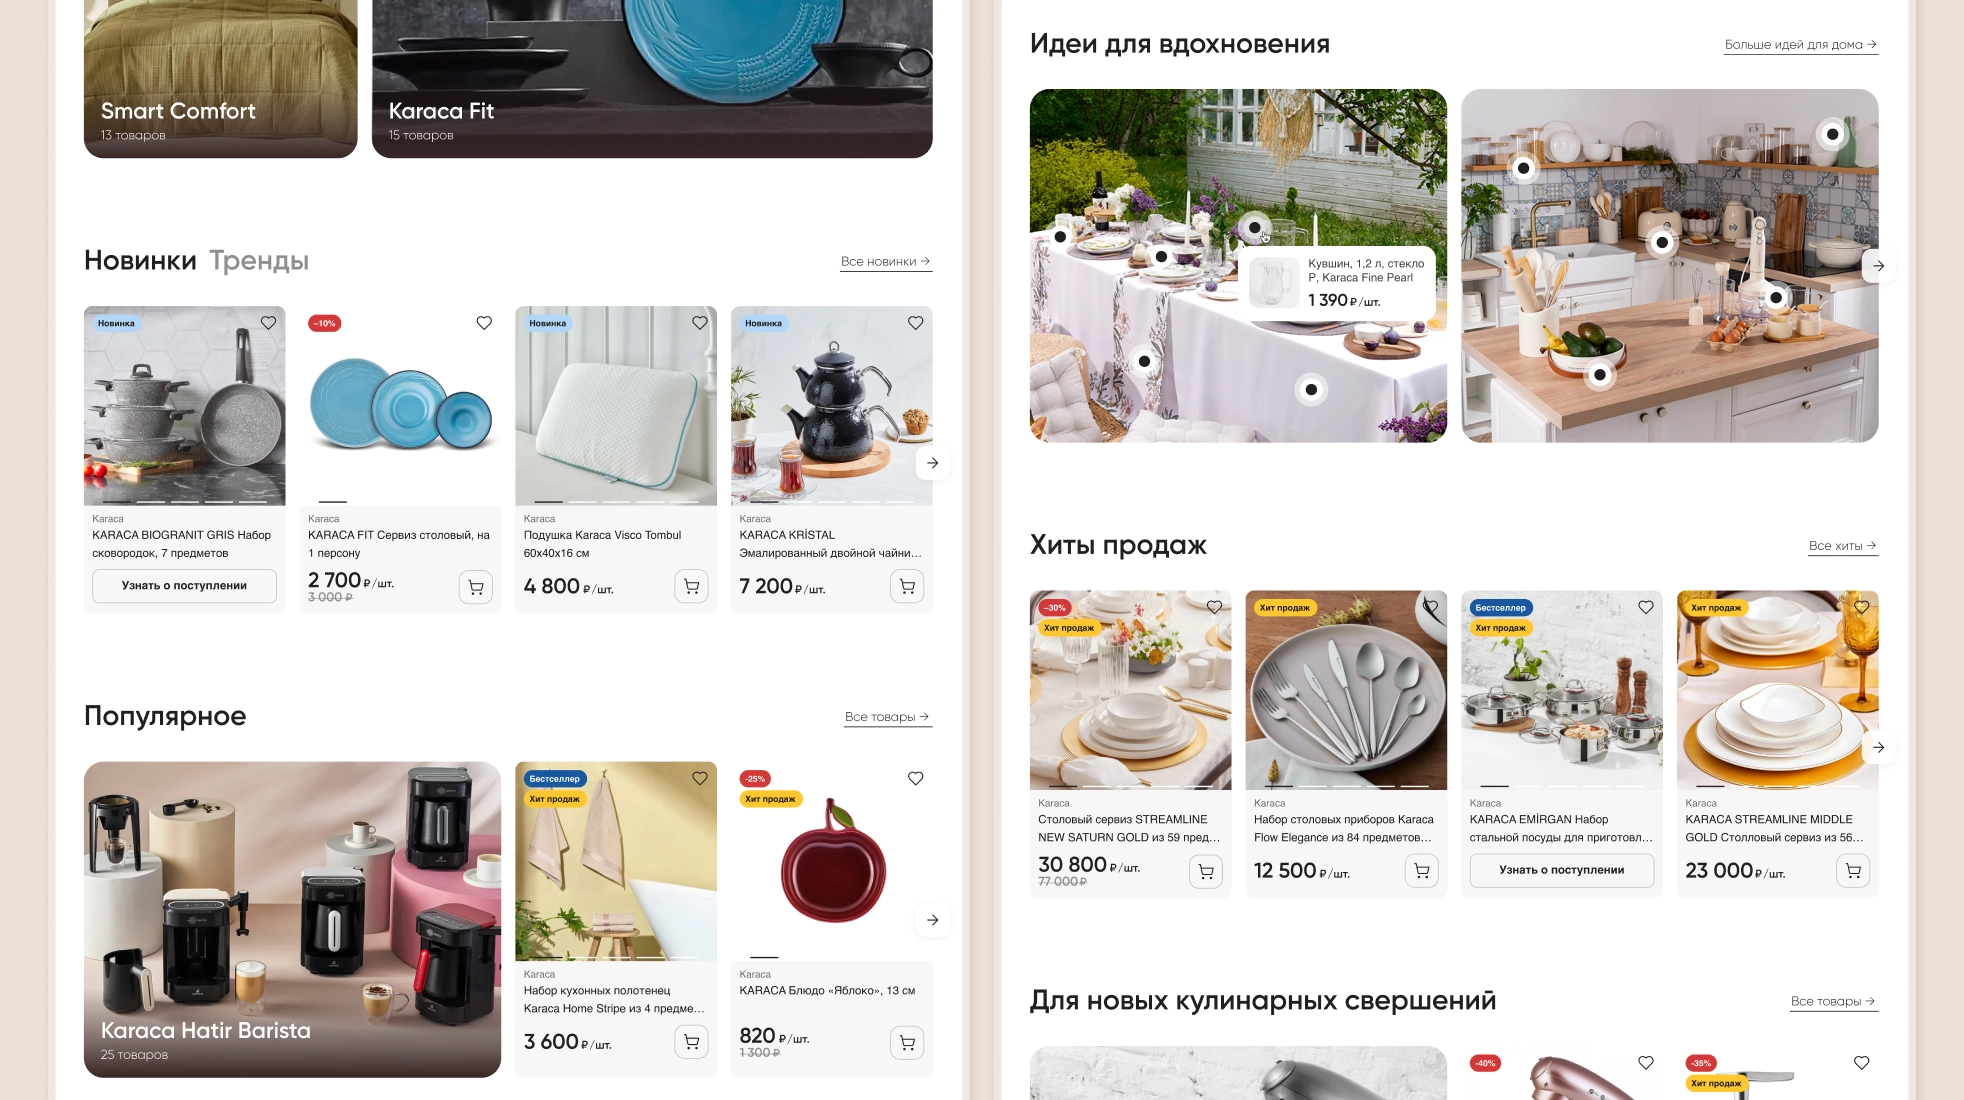Toggle favorite heart on EMİRGAN cookware set
This screenshot has width=1964, height=1100.
(1646, 607)
